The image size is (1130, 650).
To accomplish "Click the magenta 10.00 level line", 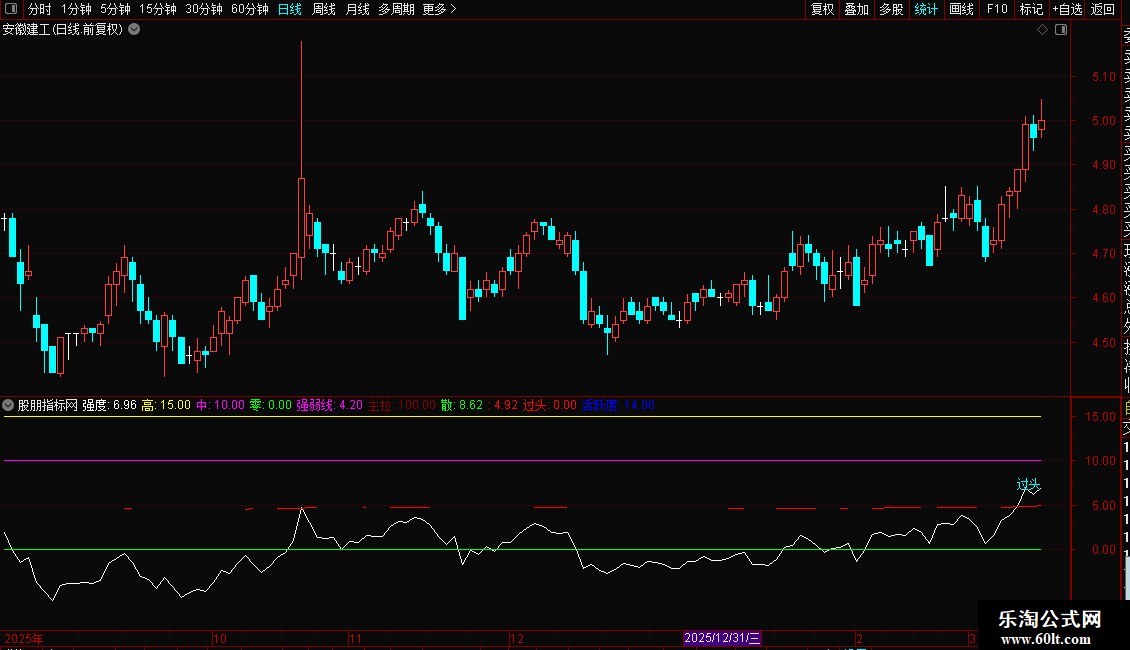I will (x=522, y=460).
